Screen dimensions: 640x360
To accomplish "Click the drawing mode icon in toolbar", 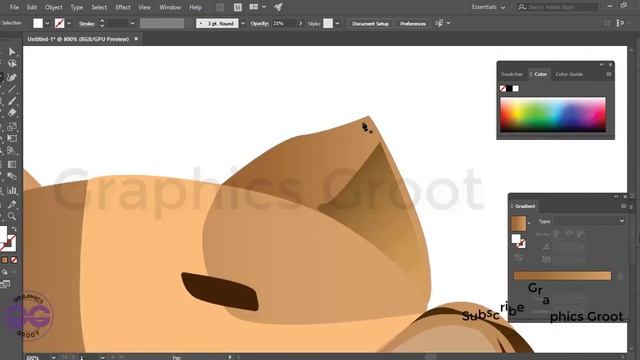I will (x=4, y=272).
